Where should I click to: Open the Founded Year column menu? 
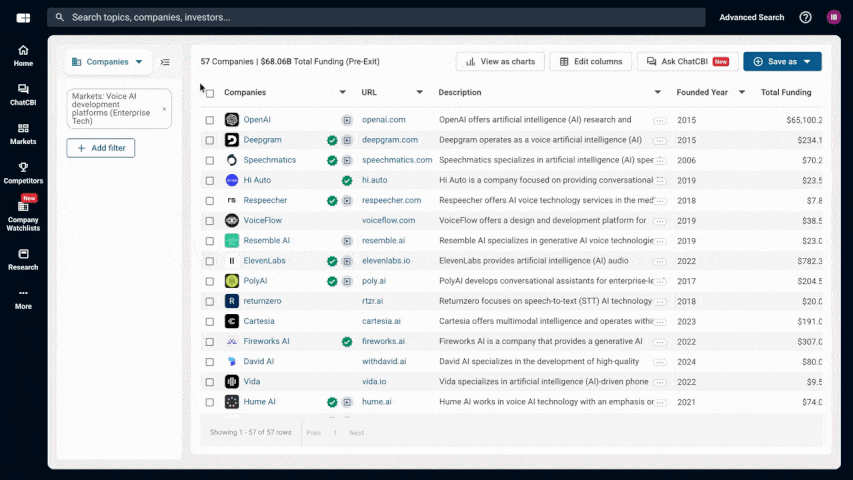[x=741, y=92]
